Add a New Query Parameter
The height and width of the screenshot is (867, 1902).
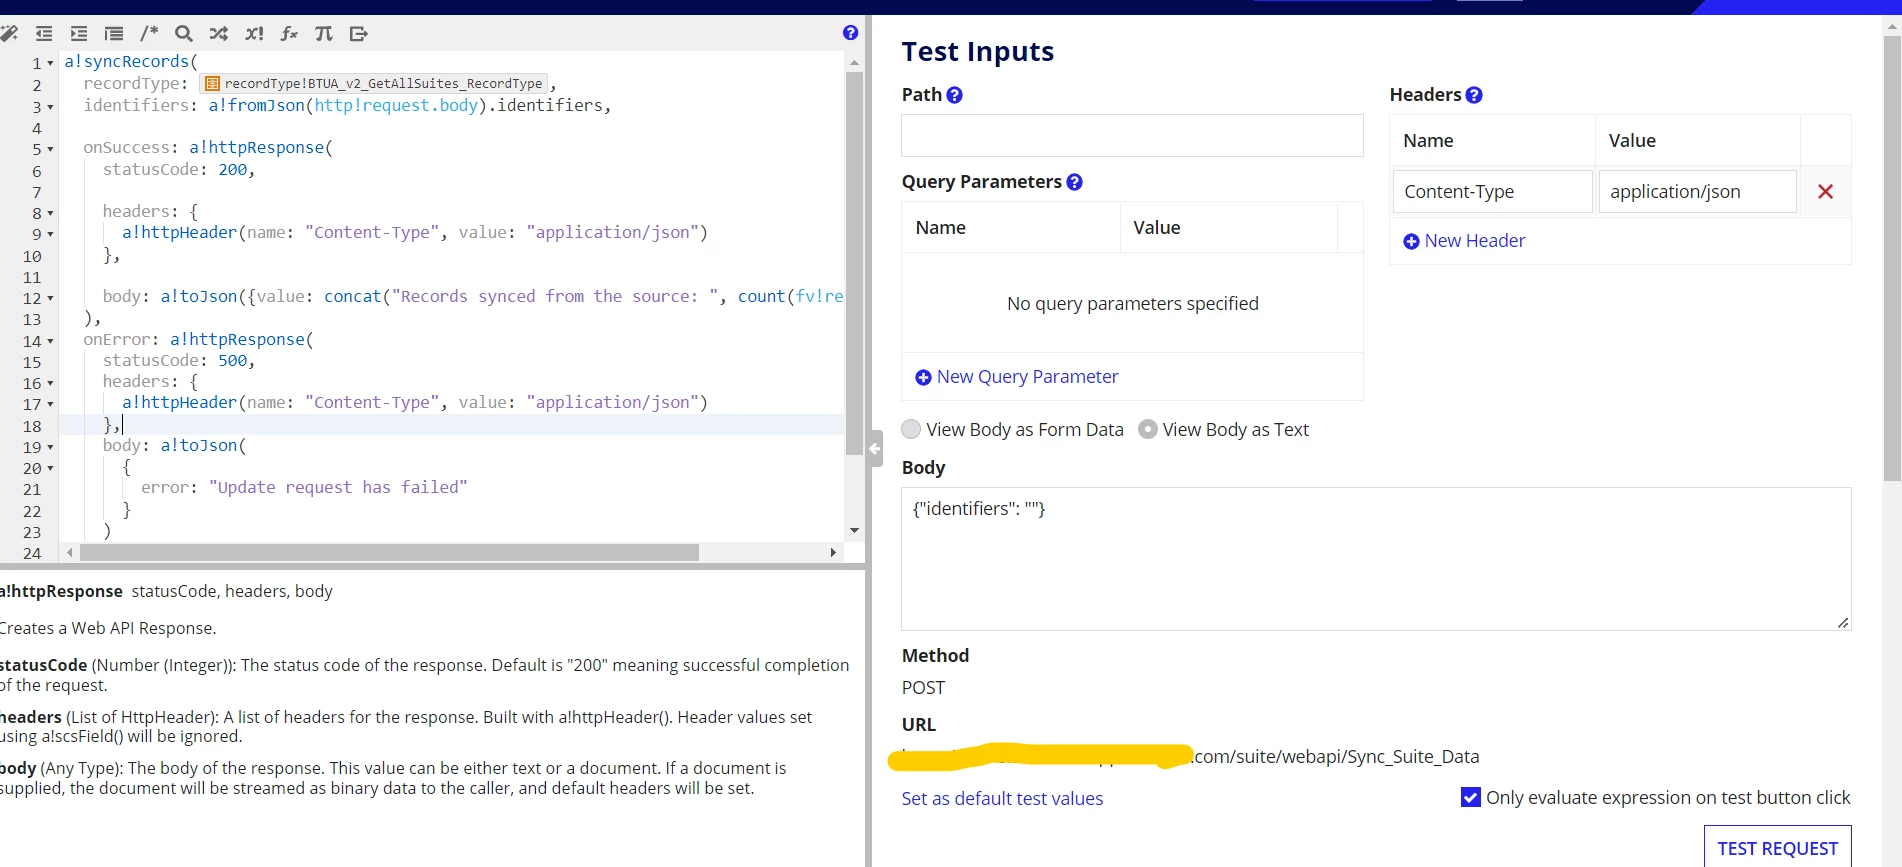[x=1017, y=377]
